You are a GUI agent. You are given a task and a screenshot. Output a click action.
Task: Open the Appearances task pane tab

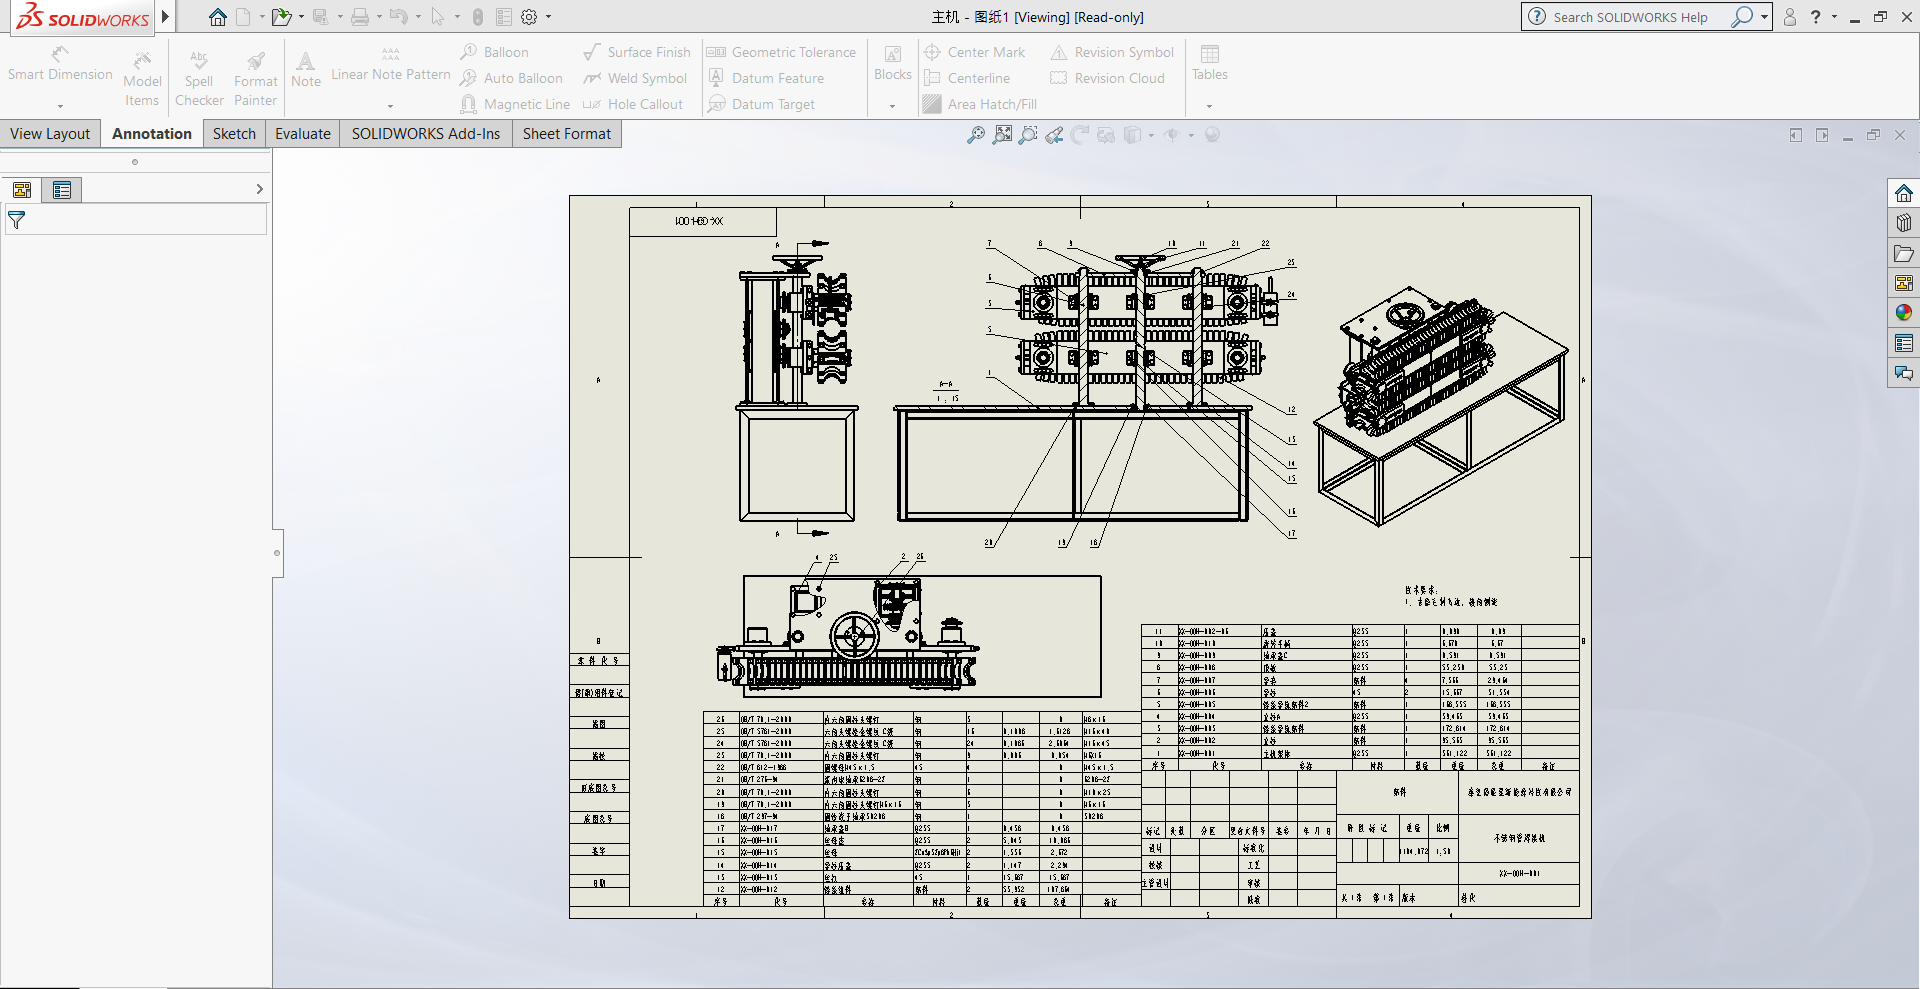click(1904, 313)
